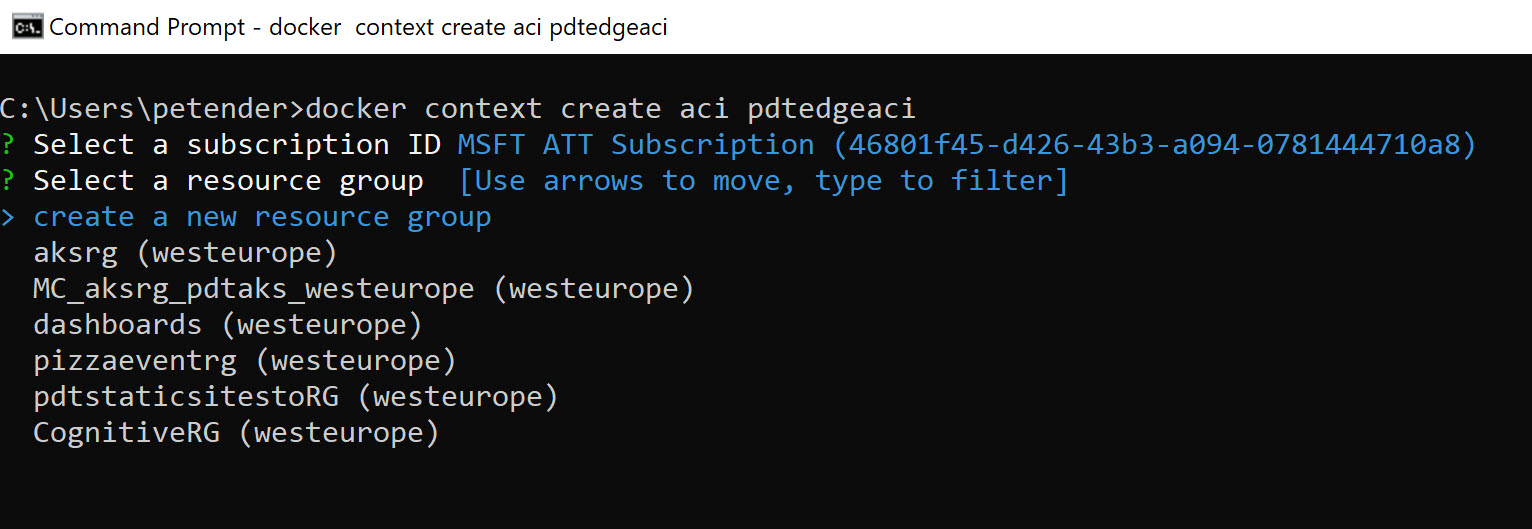The width and height of the screenshot is (1532, 529).
Task: Click the "Select a resource group" label
Action: [228, 181]
